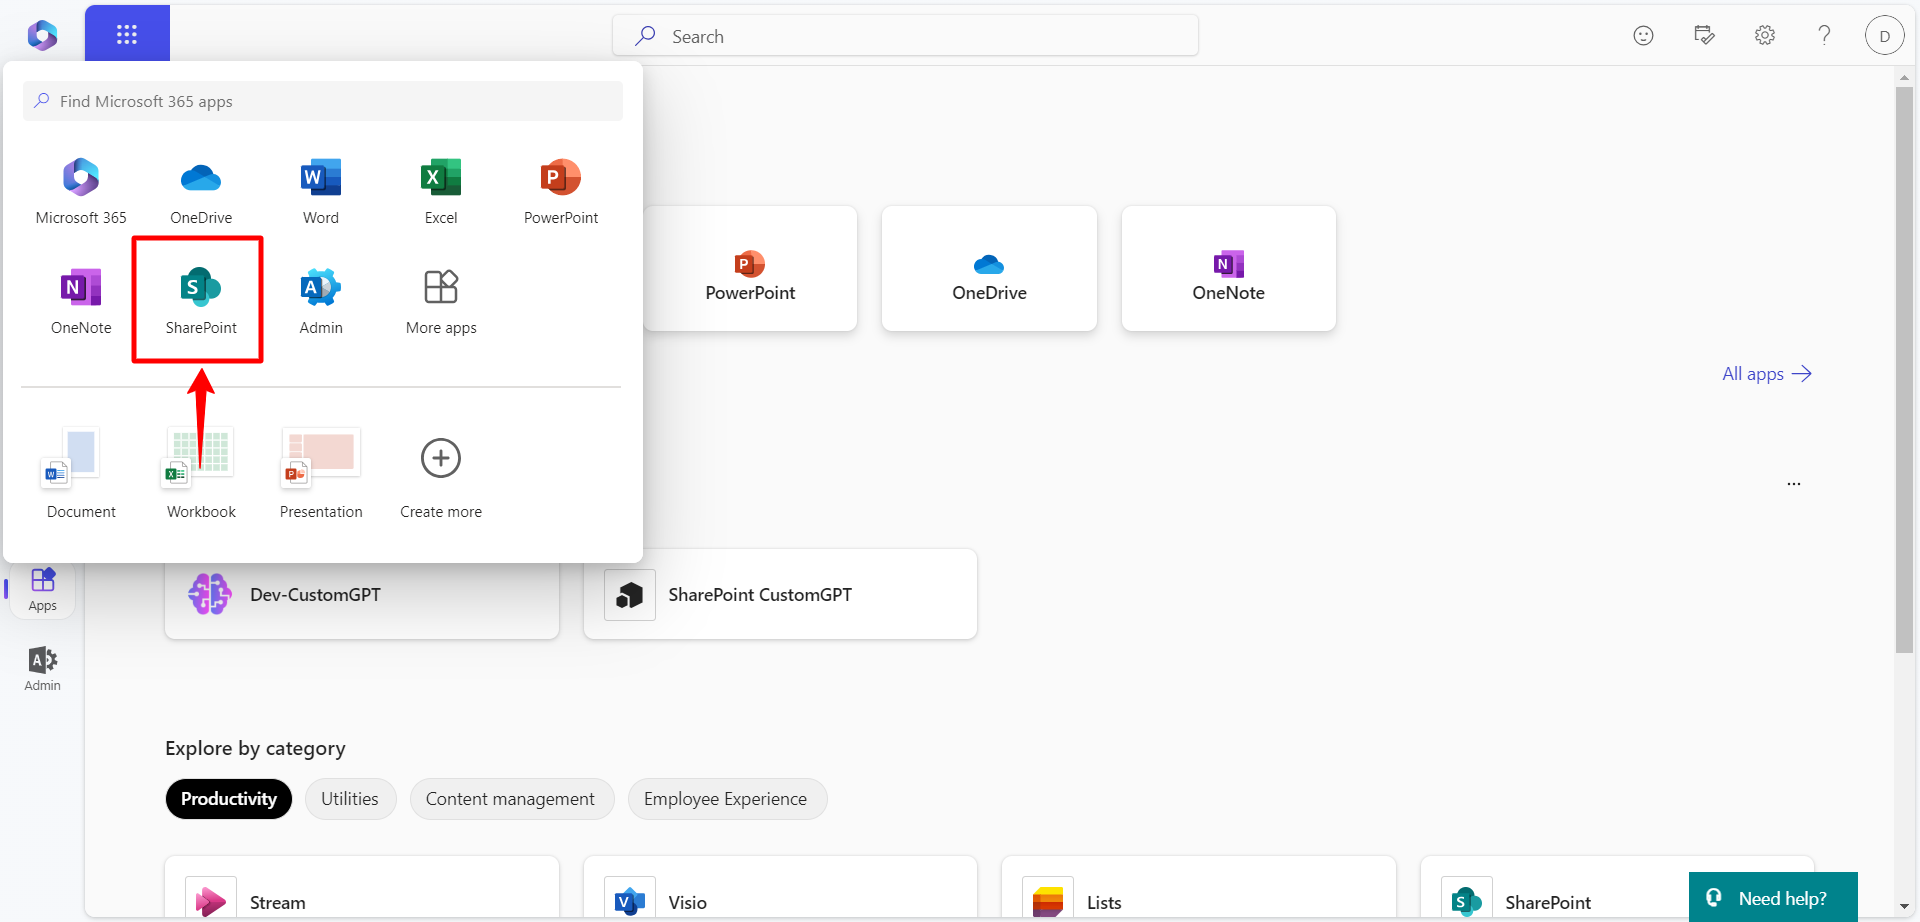Create a new PowerPoint Presentation

coord(321,473)
